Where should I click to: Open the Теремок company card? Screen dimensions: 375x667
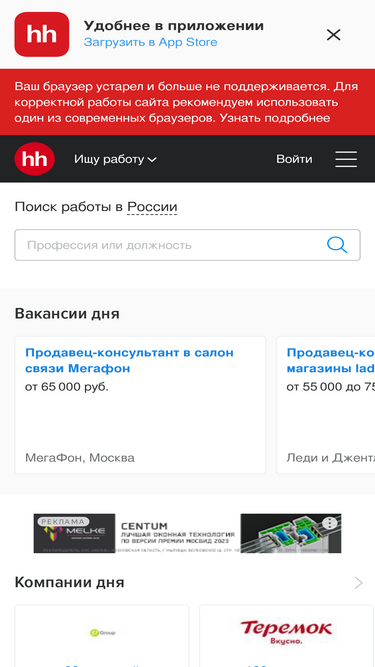tap(286, 636)
